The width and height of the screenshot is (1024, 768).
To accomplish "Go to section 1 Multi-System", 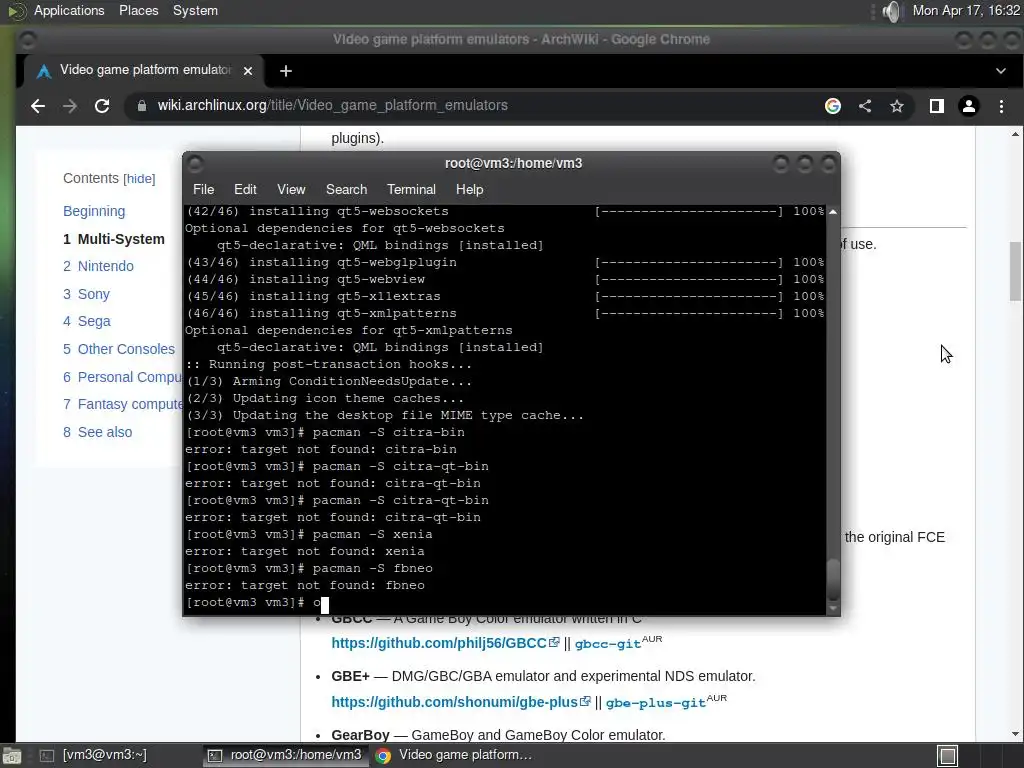I will (114, 239).
